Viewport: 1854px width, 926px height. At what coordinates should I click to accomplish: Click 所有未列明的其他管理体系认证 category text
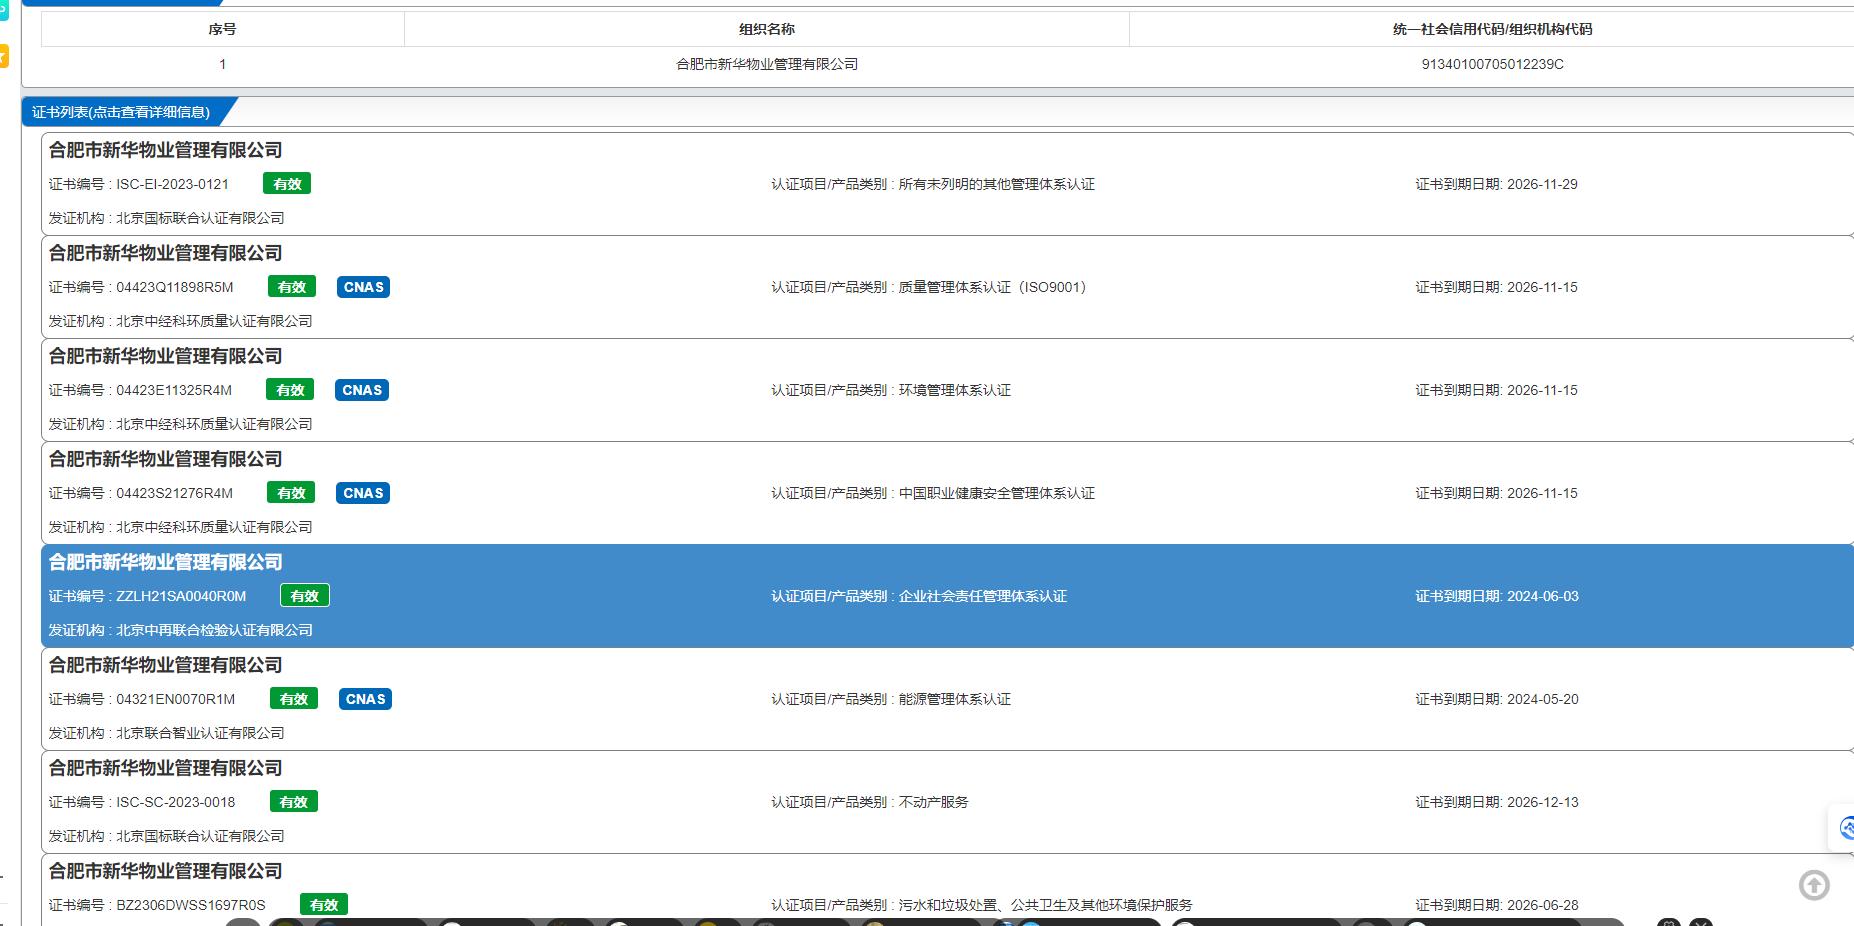pyautogui.click(x=997, y=184)
